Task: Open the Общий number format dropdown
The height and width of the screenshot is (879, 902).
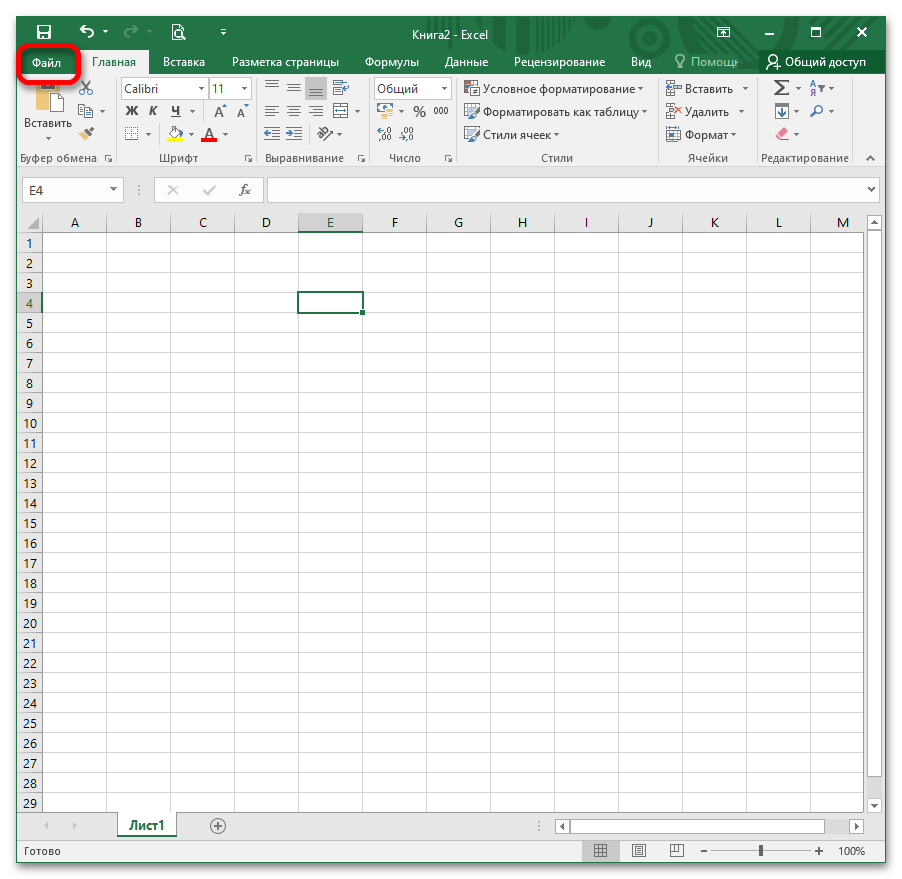Action: point(444,89)
